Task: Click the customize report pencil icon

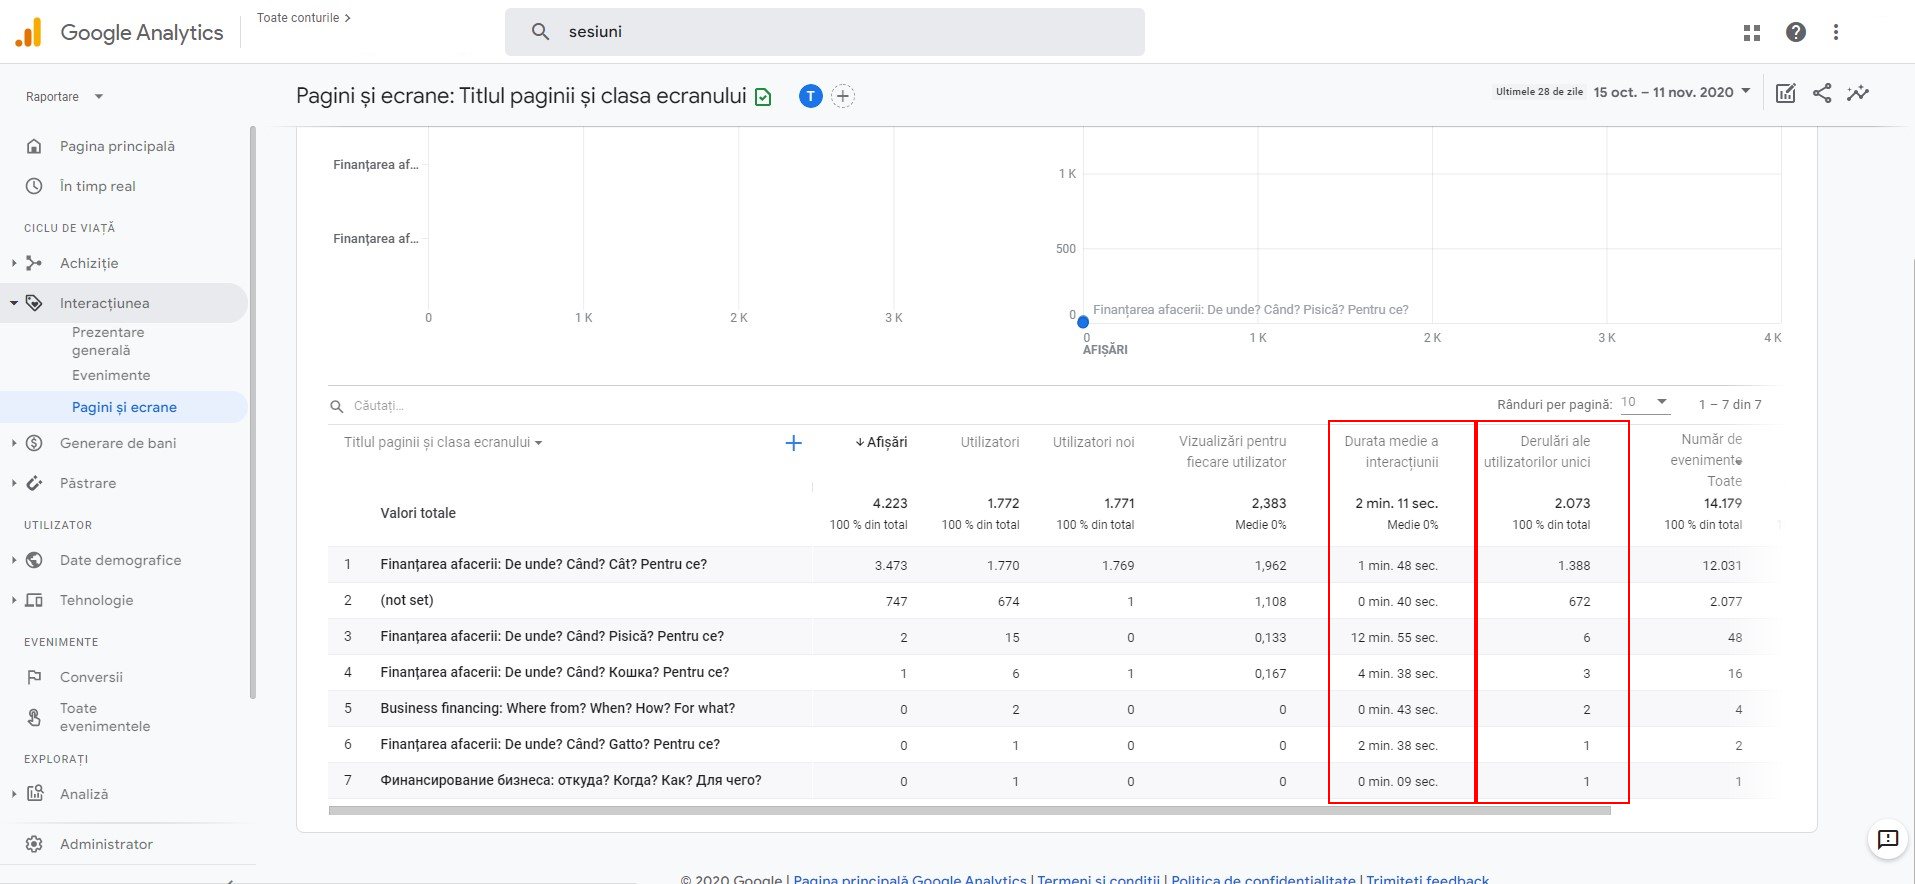Action: 1785,93
